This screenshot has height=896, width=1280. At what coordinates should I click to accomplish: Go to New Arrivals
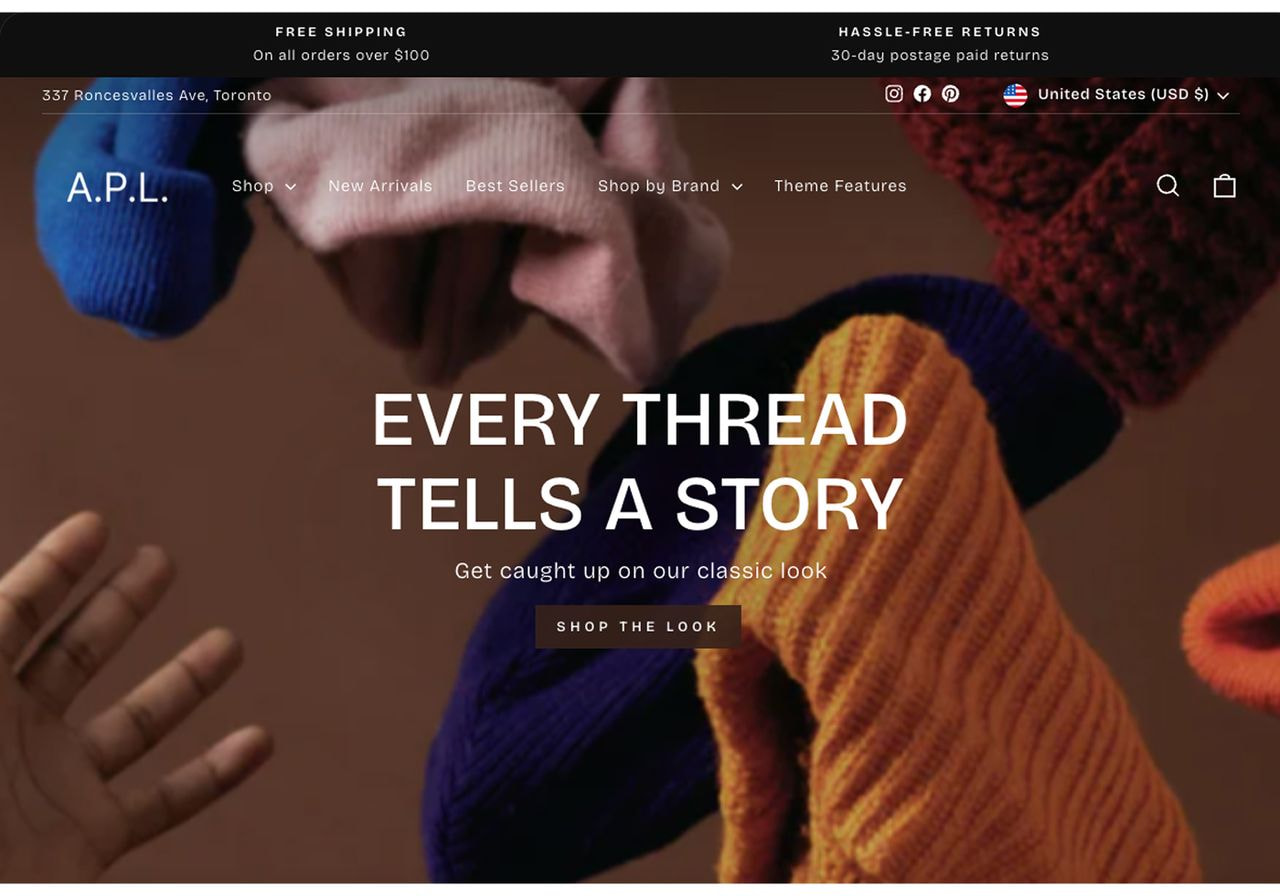380,186
